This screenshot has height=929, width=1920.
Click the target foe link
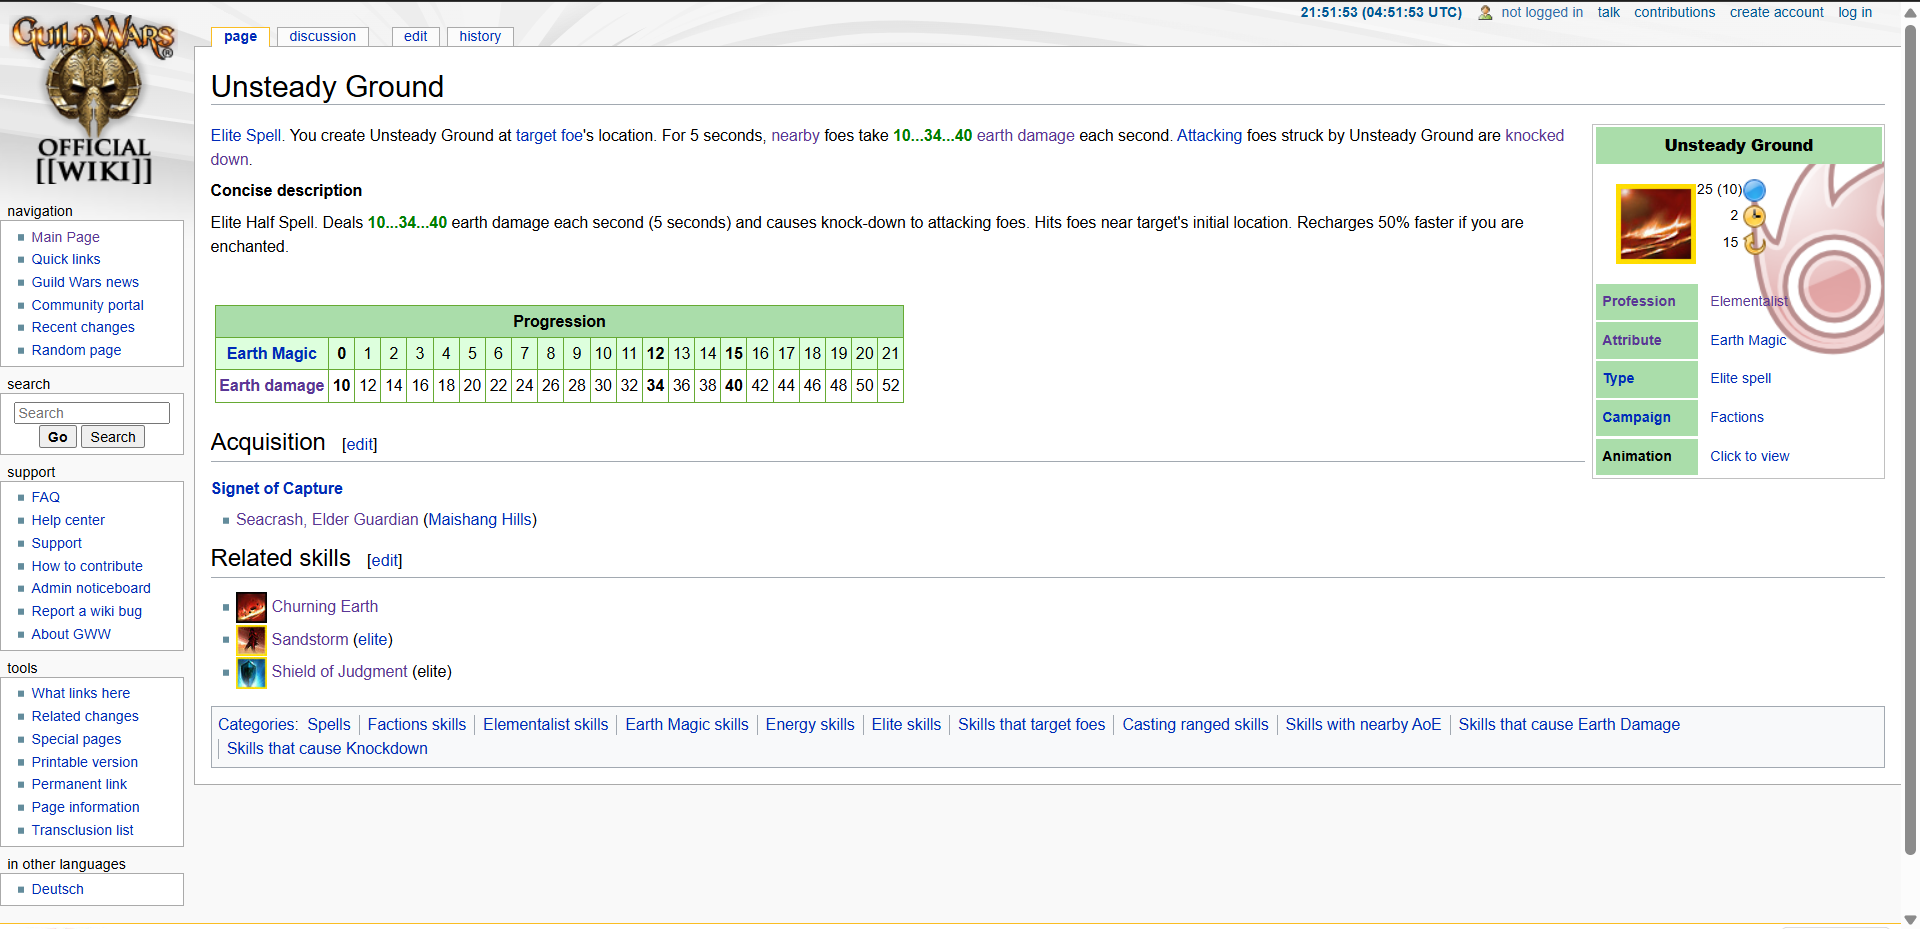click(x=549, y=136)
